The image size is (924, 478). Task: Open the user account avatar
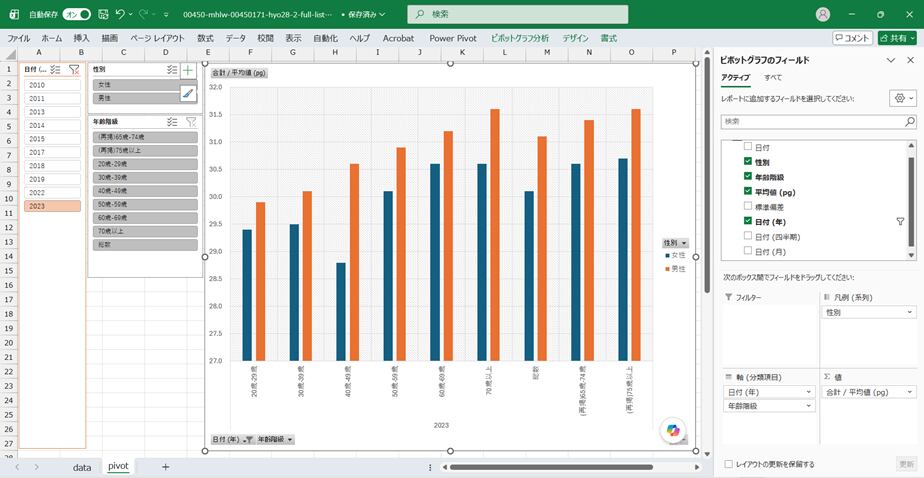click(x=823, y=14)
